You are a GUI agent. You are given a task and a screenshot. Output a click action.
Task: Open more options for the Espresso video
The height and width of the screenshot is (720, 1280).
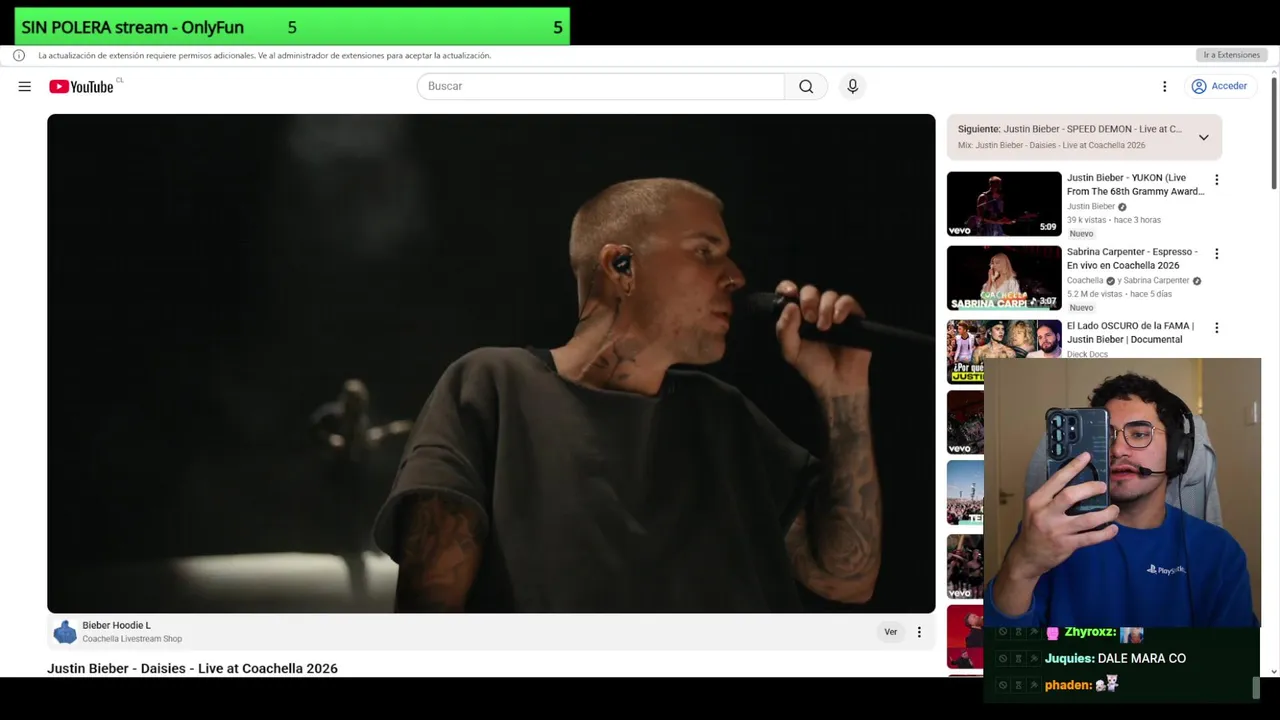tap(1216, 254)
